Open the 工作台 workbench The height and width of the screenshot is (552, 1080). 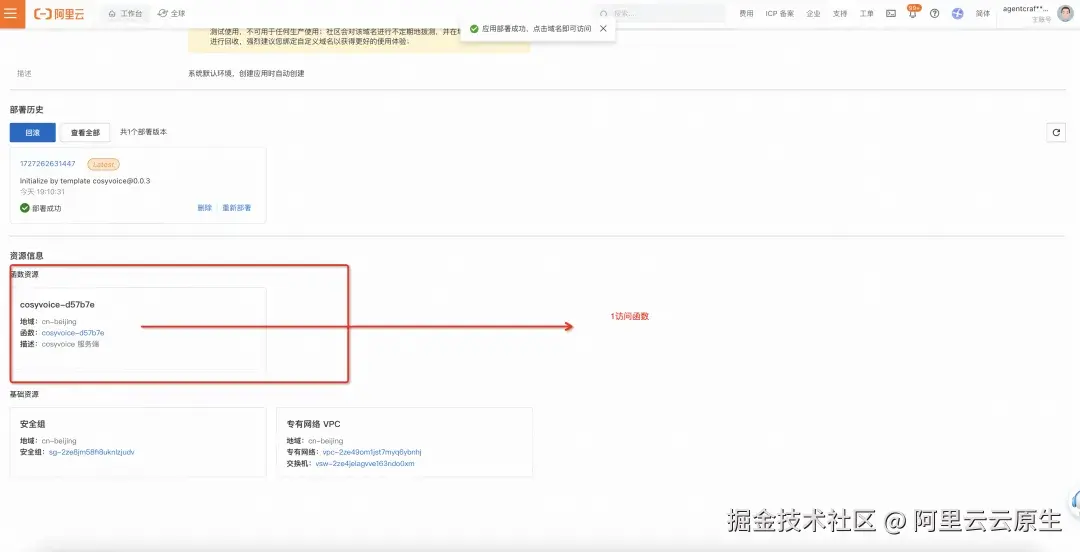125,14
